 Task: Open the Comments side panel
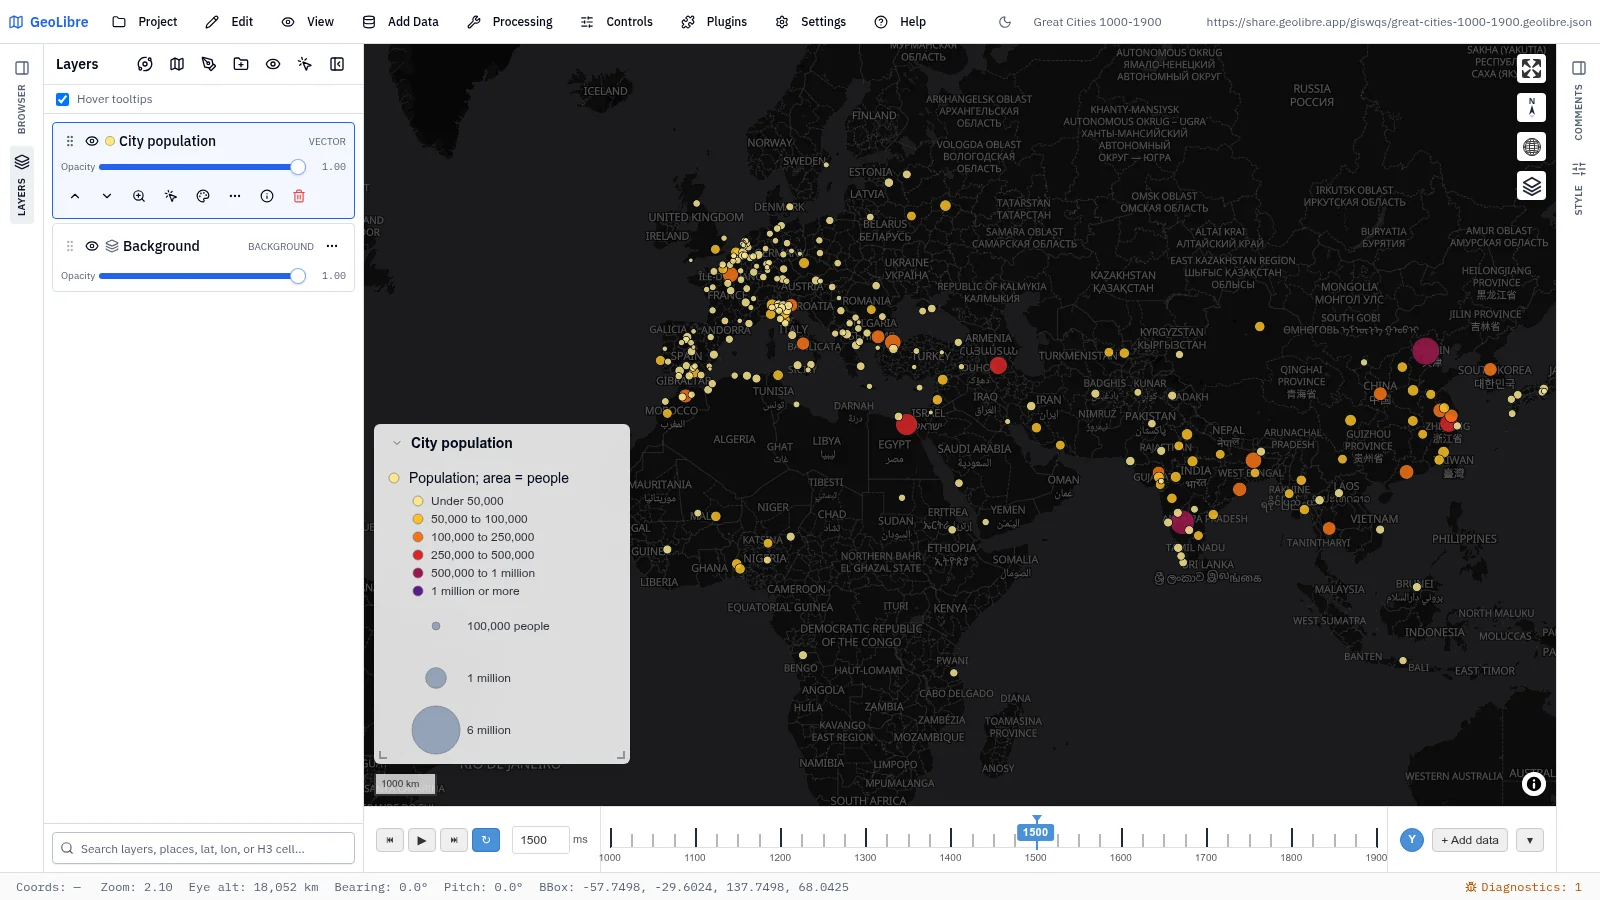pos(1579,112)
